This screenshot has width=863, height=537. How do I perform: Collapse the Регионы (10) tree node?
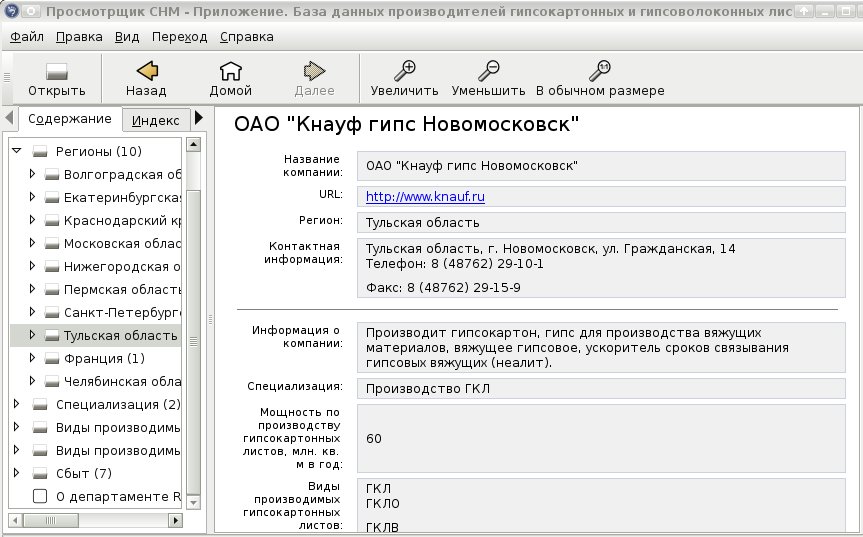pos(17,150)
